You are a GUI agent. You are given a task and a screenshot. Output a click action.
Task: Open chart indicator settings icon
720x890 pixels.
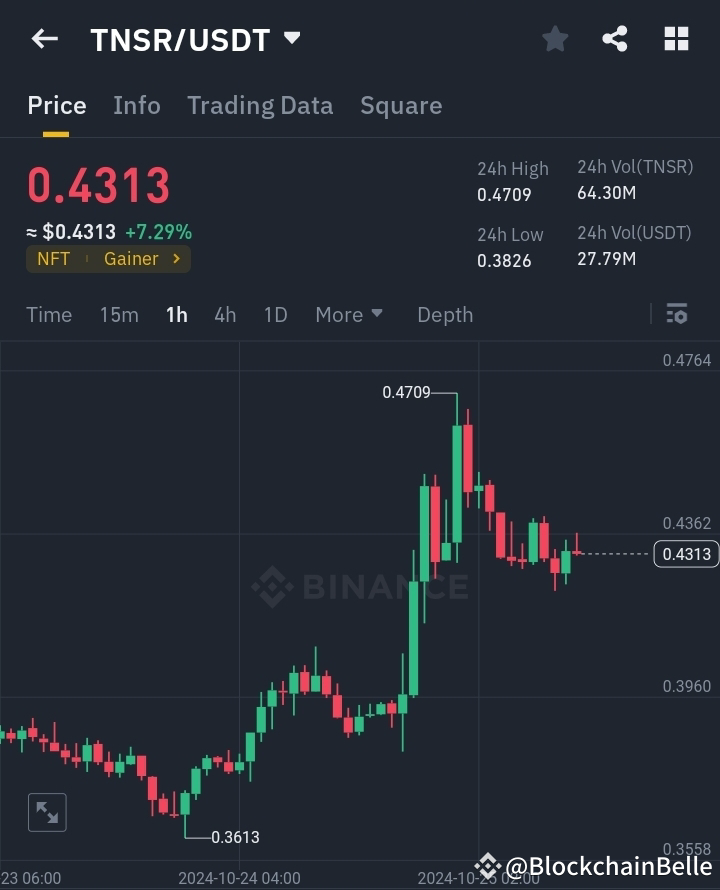coord(676,314)
